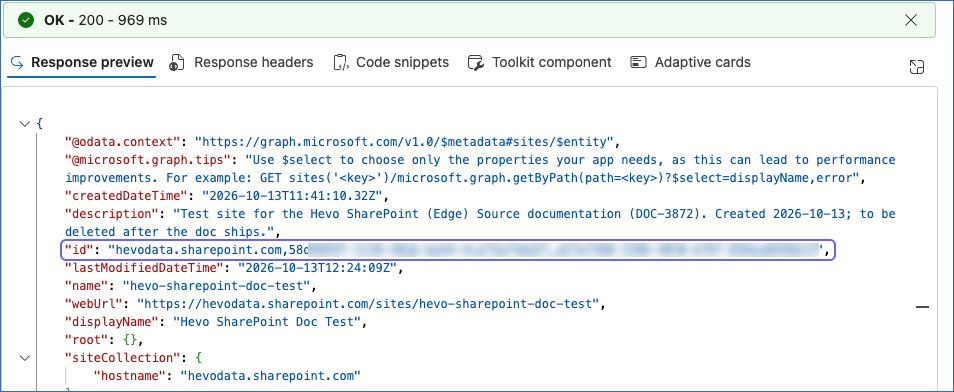The width and height of the screenshot is (954, 392).
Task: Collapse the siteCollection node chevron
Action: 25,358
